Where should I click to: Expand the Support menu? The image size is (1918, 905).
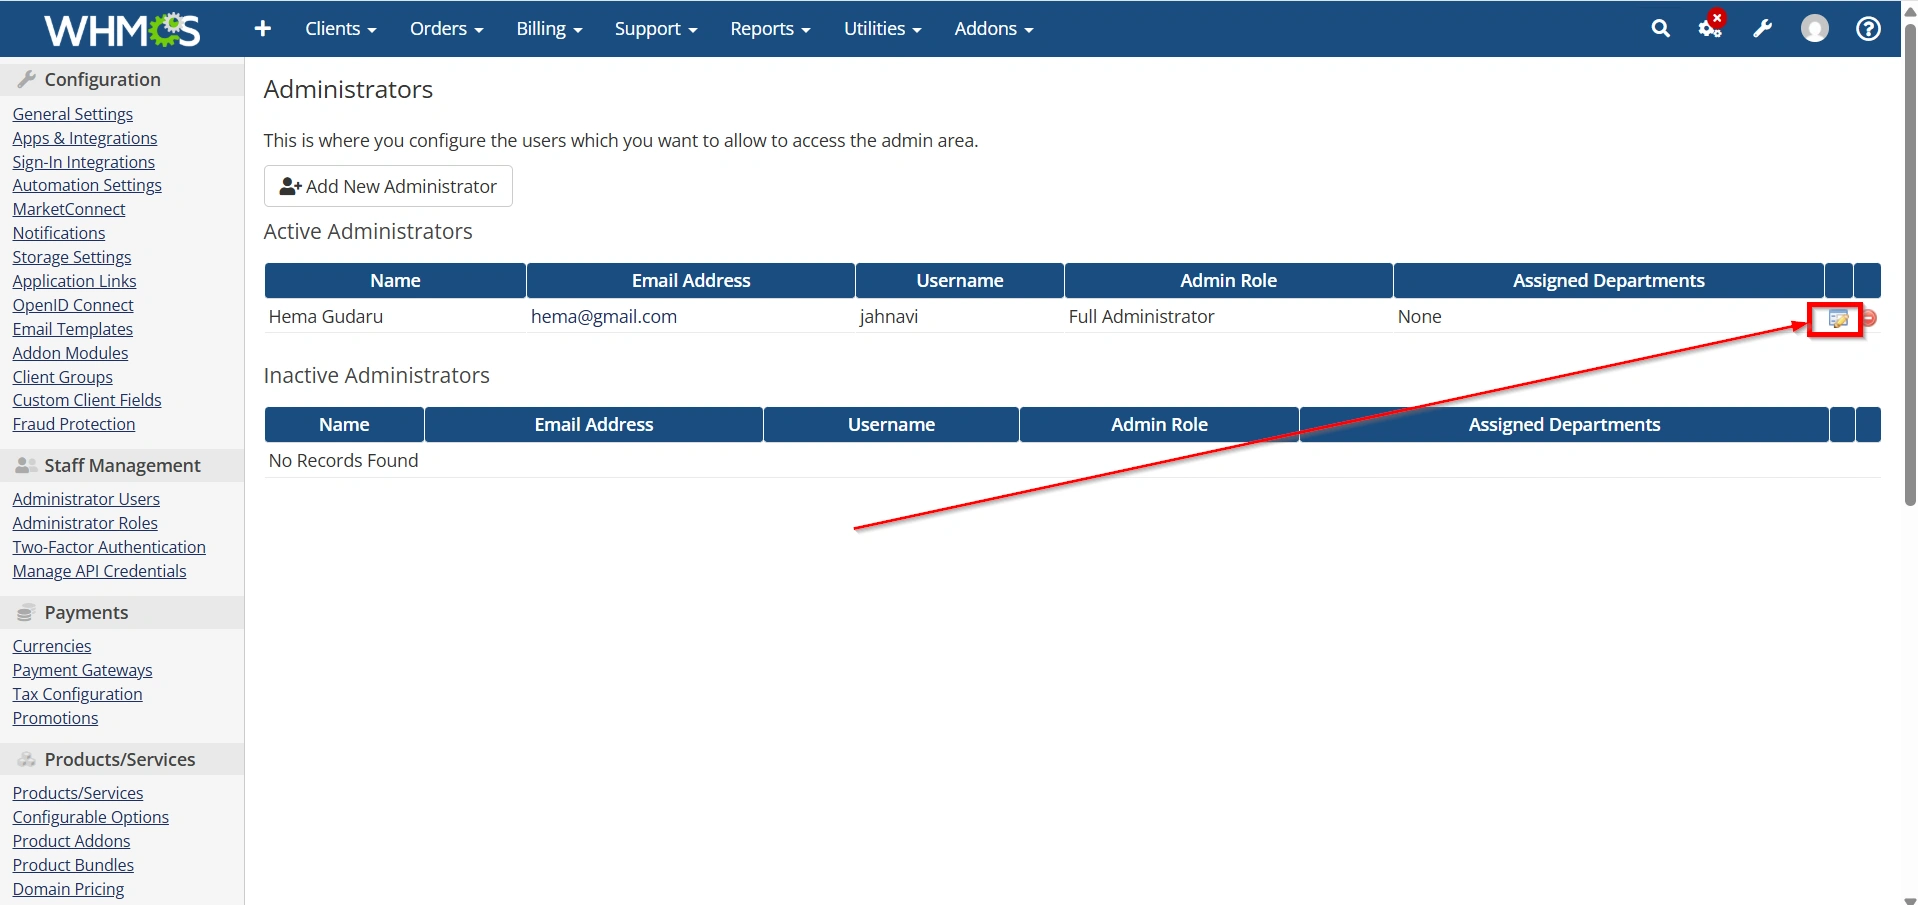click(x=656, y=29)
